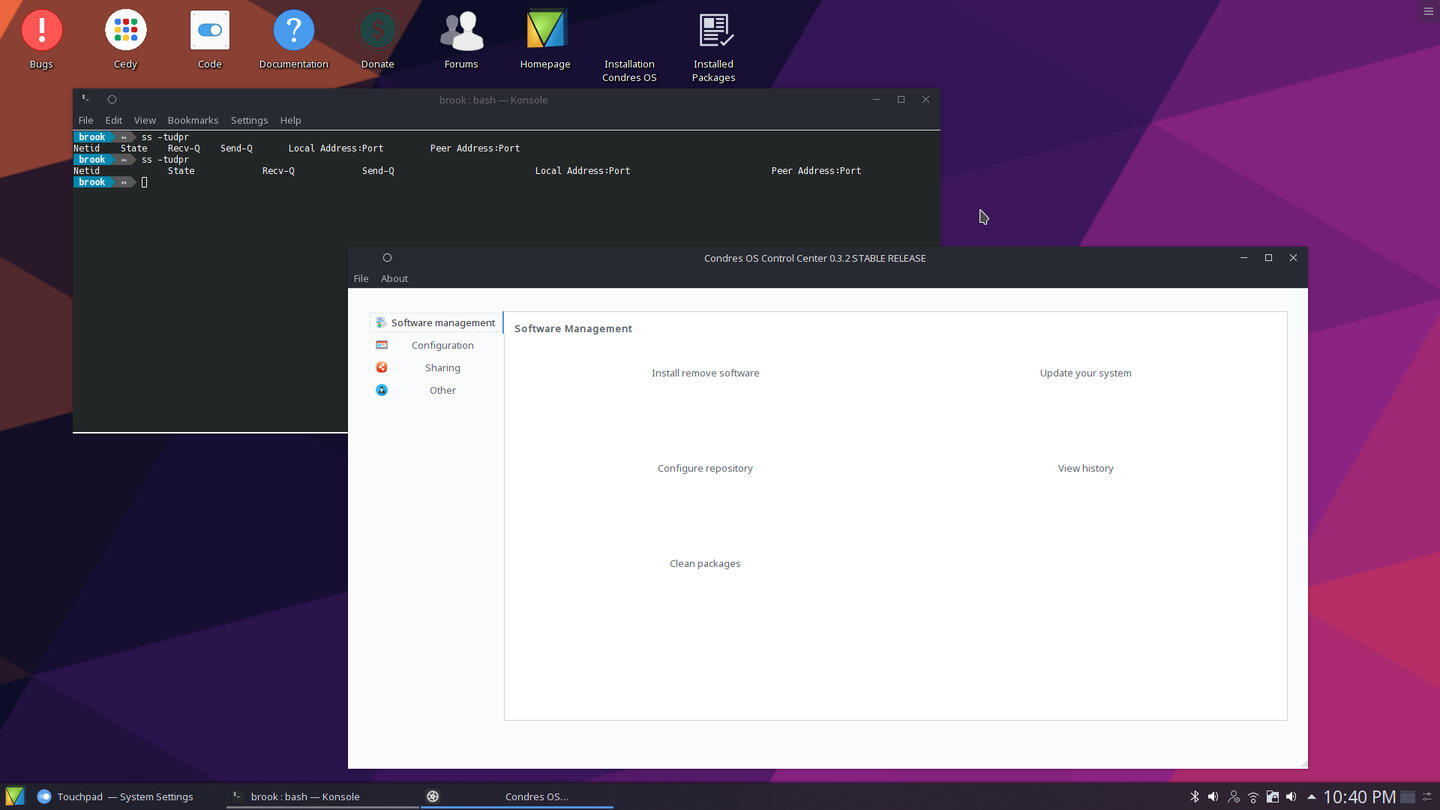Click Configure repository
The width and height of the screenshot is (1440, 810).
tap(705, 468)
